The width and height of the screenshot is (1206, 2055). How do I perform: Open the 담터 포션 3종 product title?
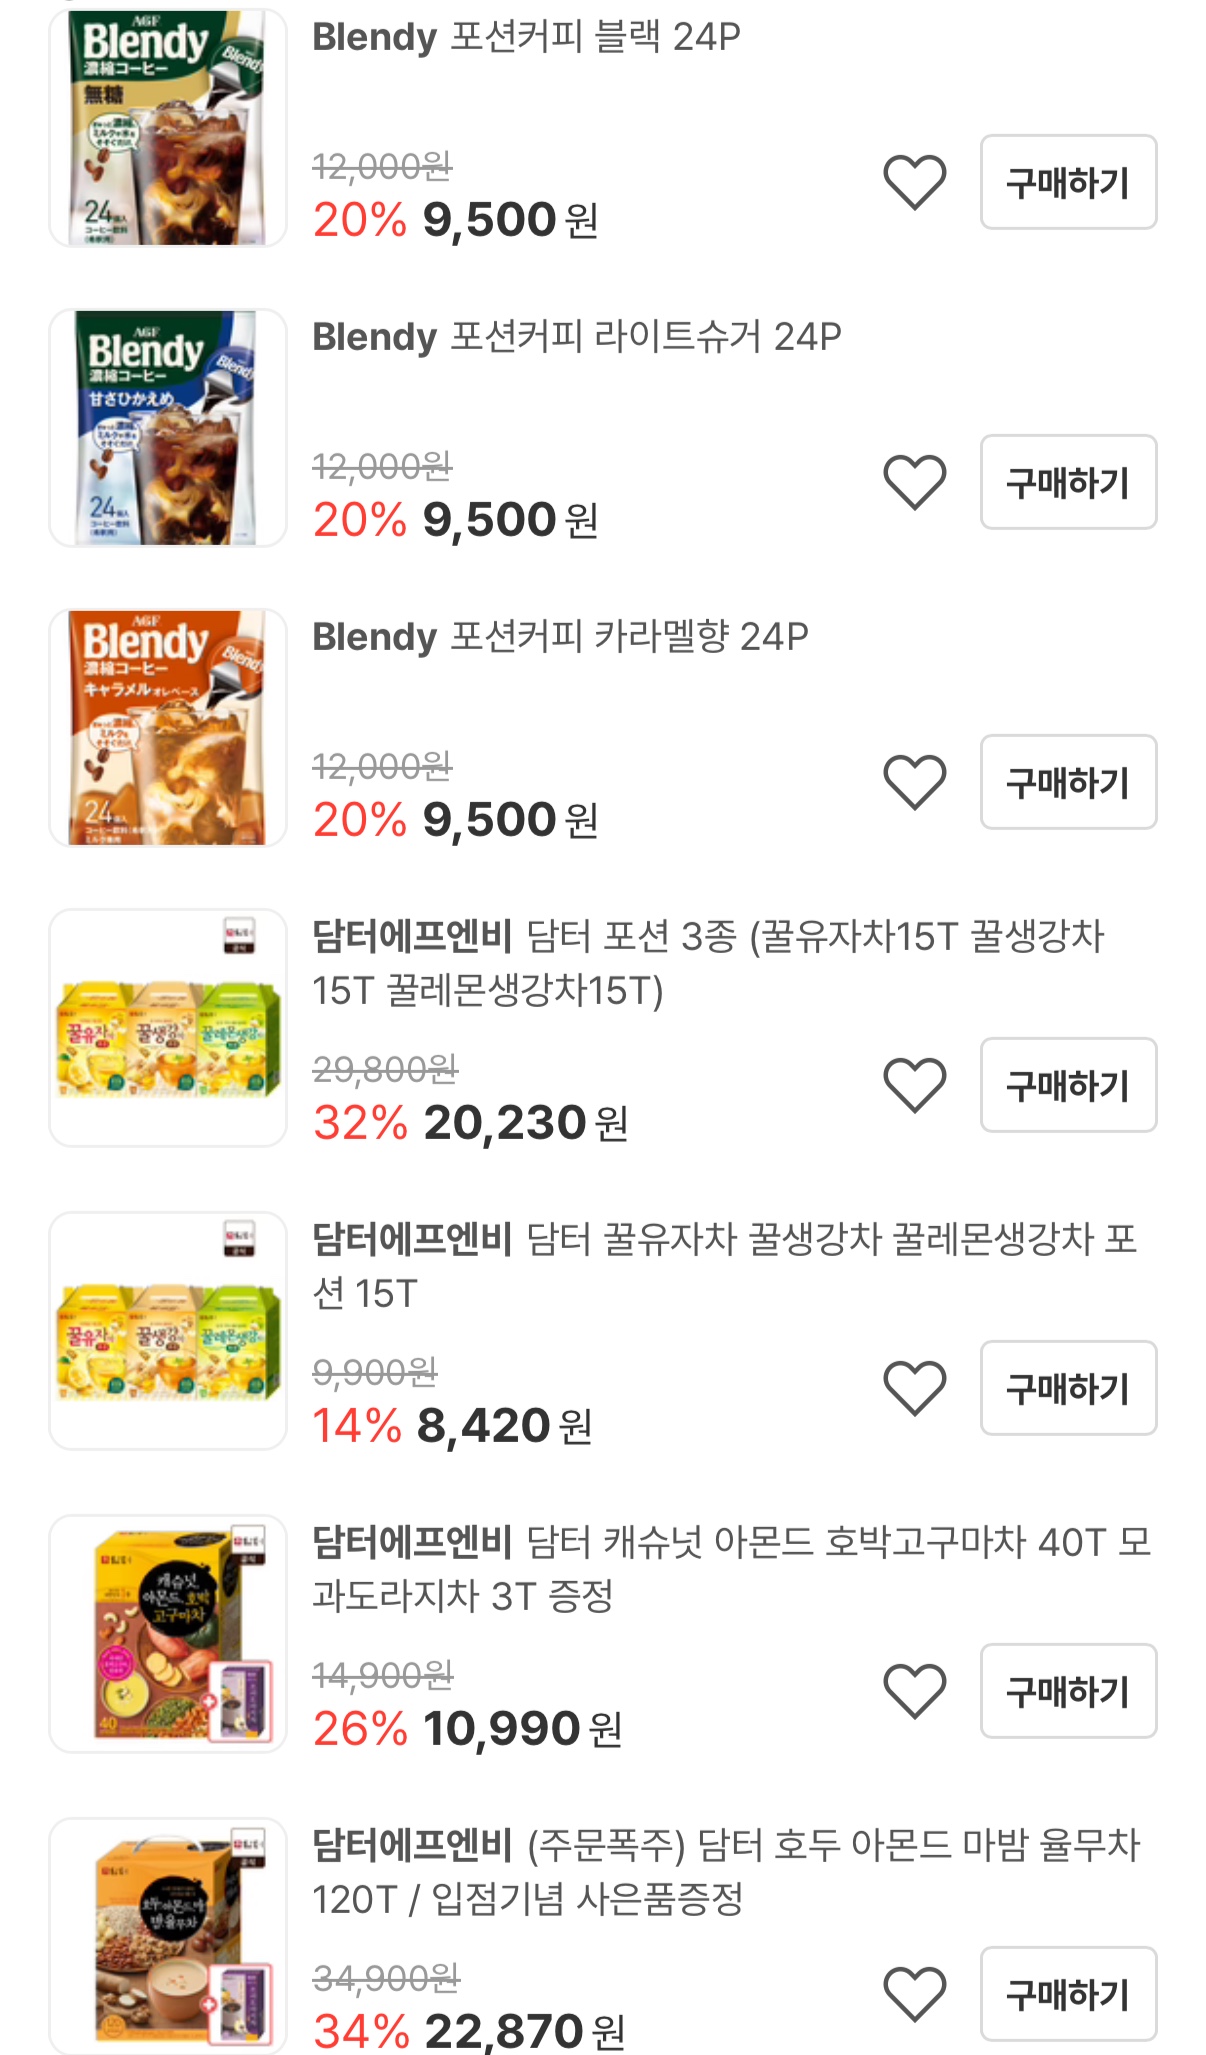[x=707, y=963]
